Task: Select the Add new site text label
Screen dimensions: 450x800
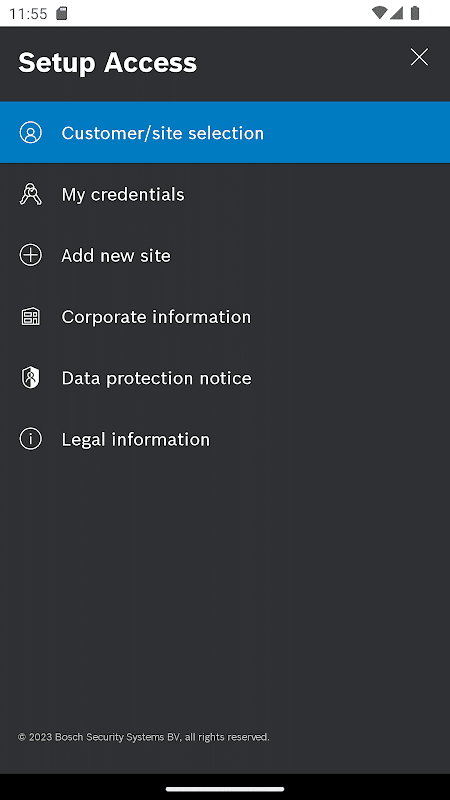Action: (116, 256)
